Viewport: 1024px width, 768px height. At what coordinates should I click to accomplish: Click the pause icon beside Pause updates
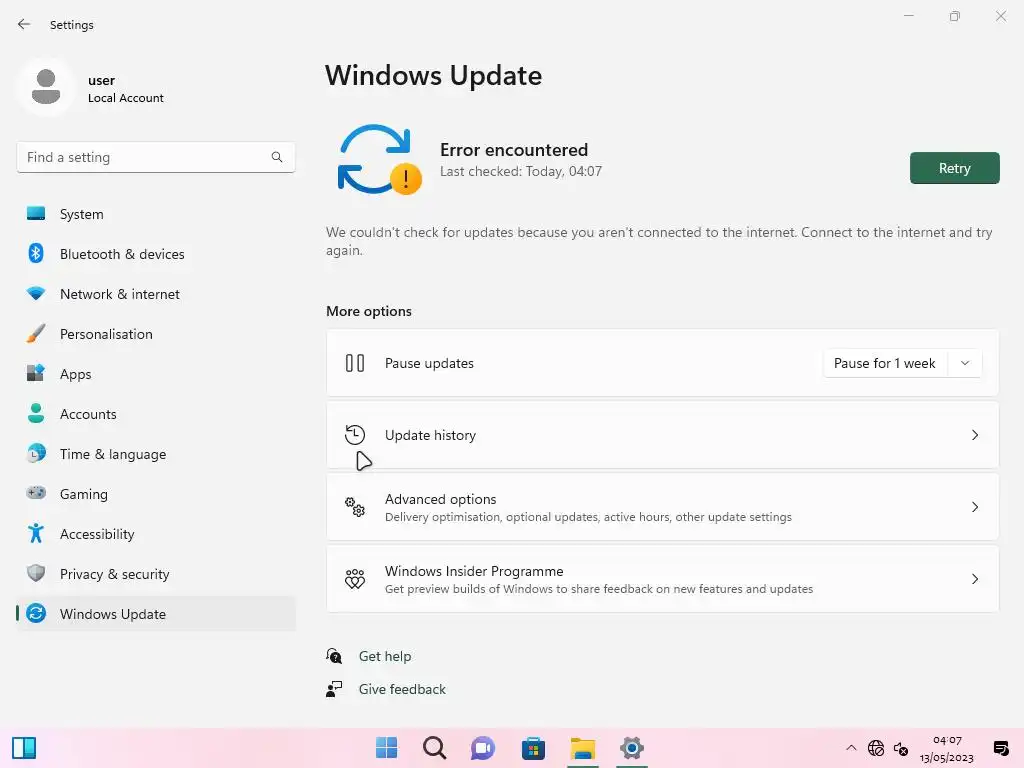tap(355, 363)
